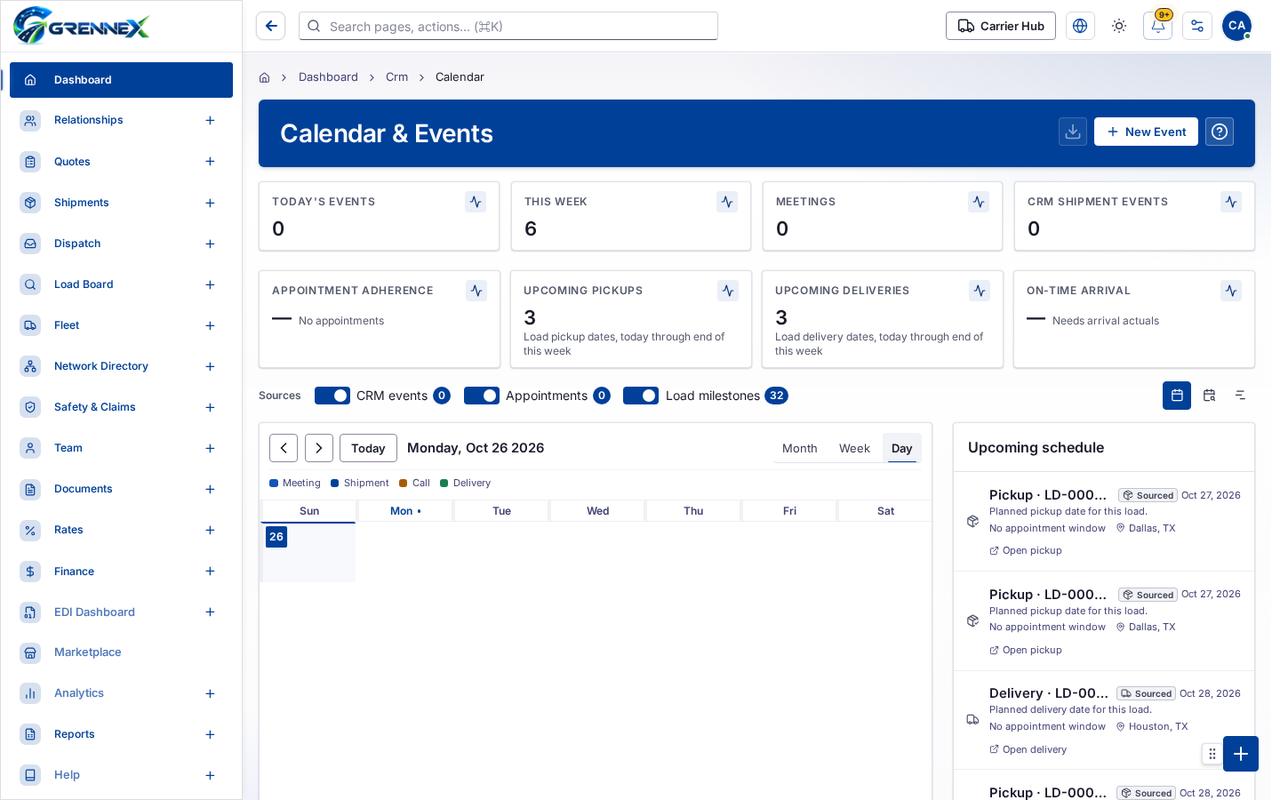Image resolution: width=1280 pixels, height=800 pixels.
Task: Click the On-Time Arrival activity icon
Action: (1231, 291)
